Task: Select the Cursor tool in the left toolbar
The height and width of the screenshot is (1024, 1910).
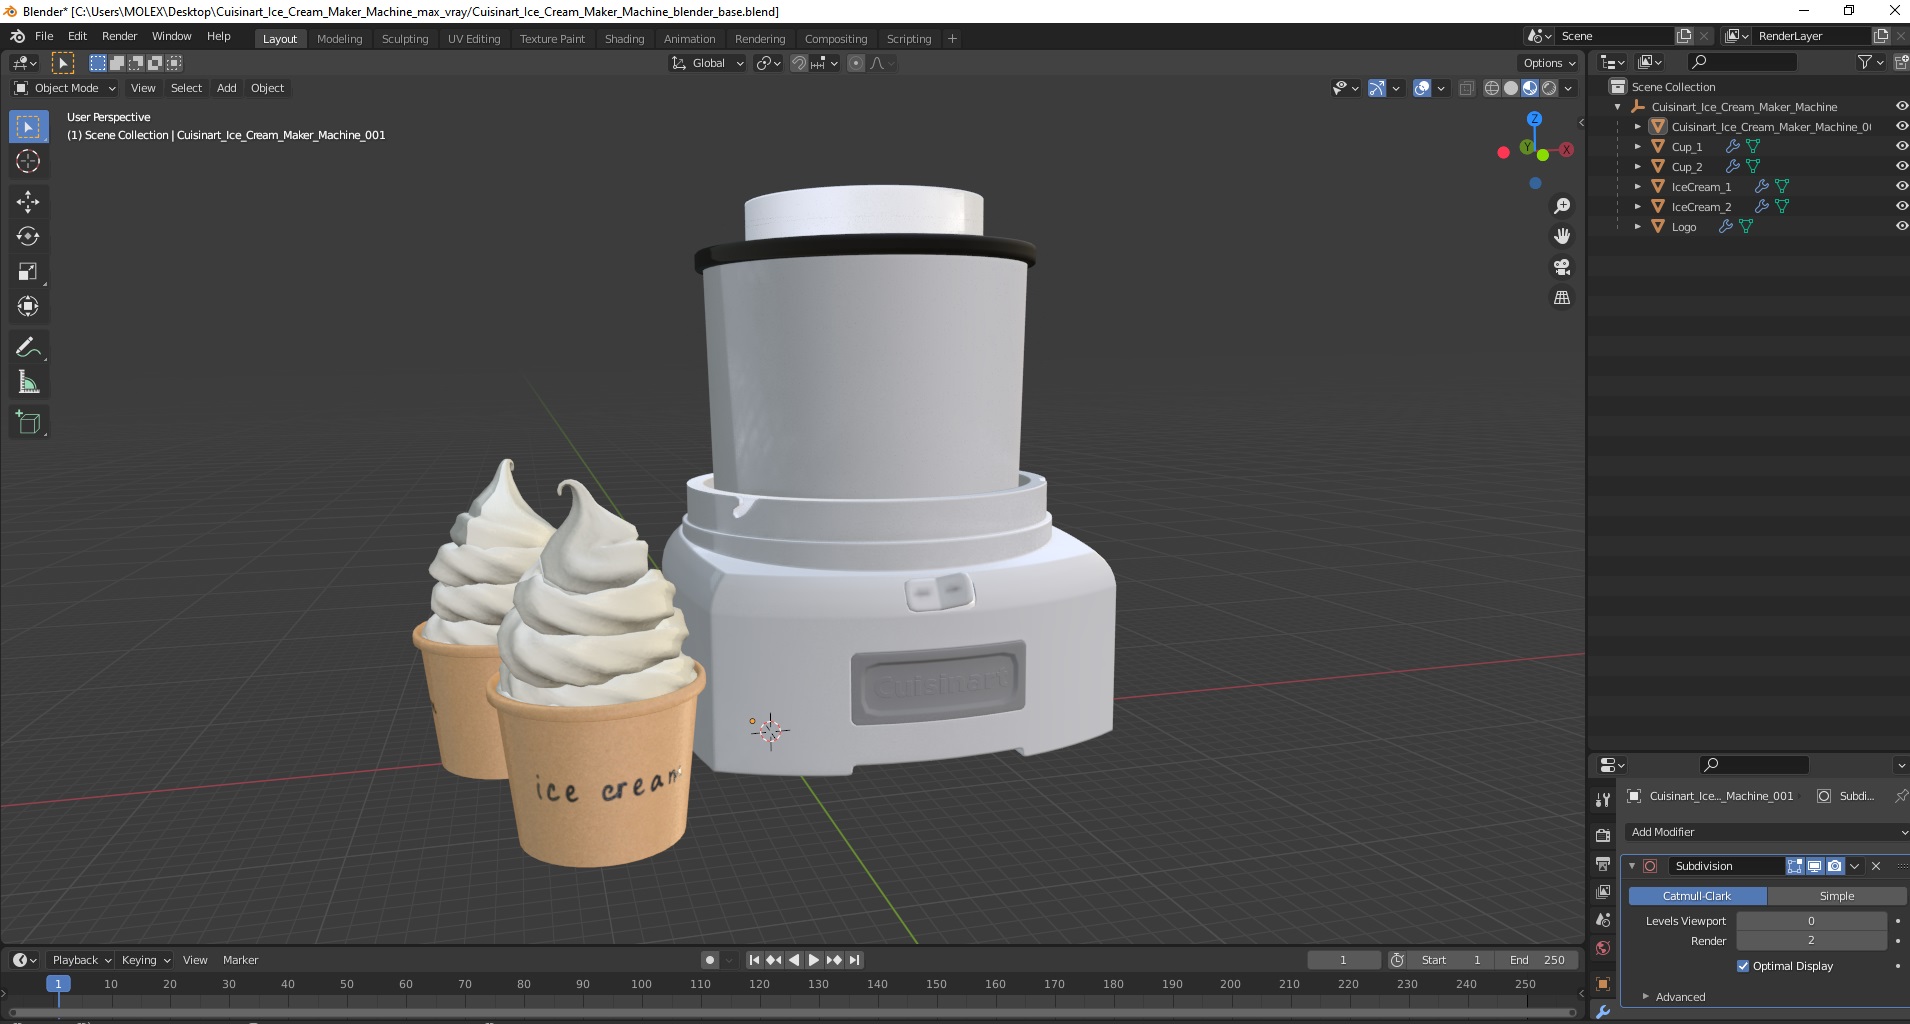Action: pyautogui.click(x=28, y=161)
